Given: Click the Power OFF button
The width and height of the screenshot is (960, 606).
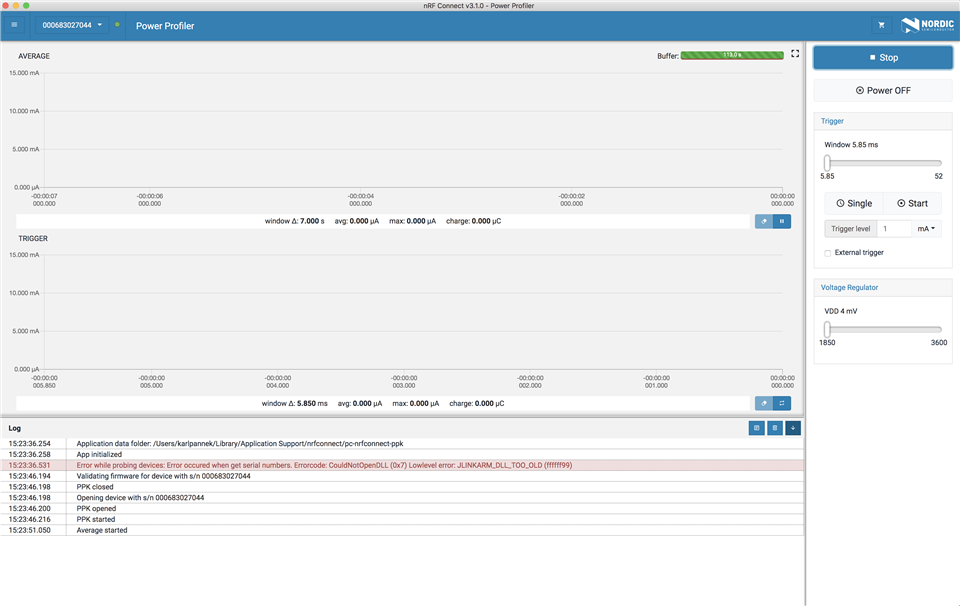Looking at the screenshot, I should [883, 91].
